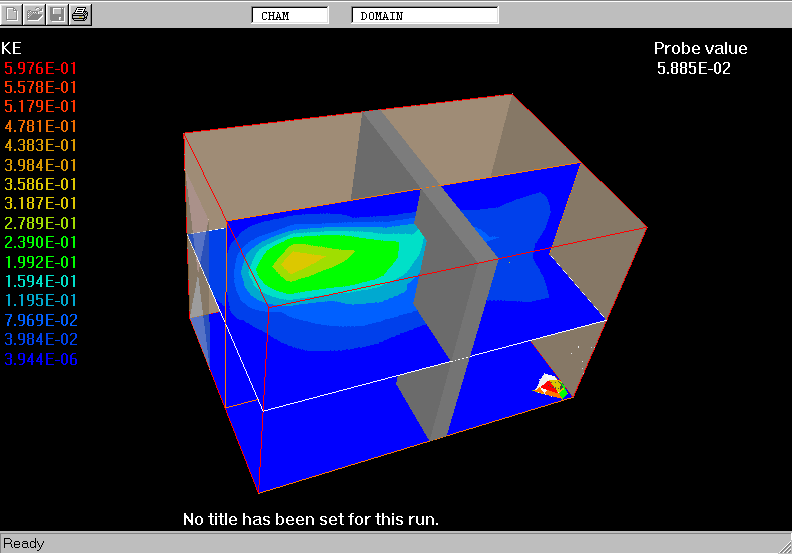Viewport: 792px width, 554px height.
Task: Click the legend value 1.195E-01
Action: tap(41, 300)
